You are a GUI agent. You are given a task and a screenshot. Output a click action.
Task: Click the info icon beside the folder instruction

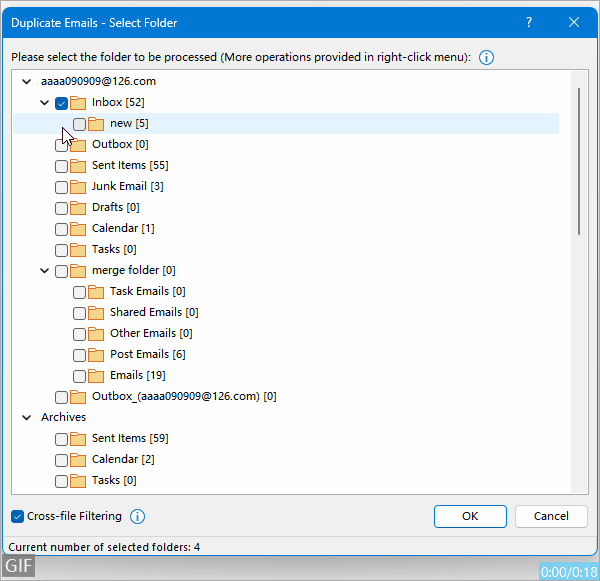coord(487,58)
